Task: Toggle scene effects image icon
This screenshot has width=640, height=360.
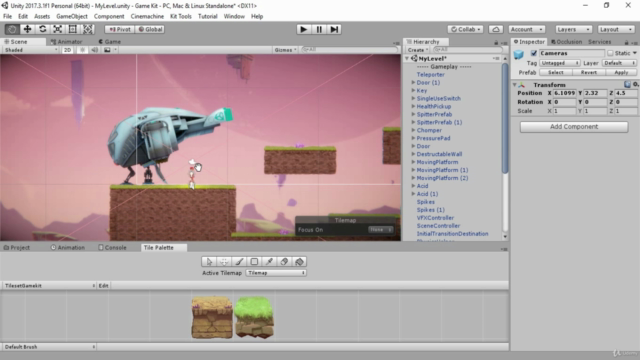Action: (x=107, y=50)
